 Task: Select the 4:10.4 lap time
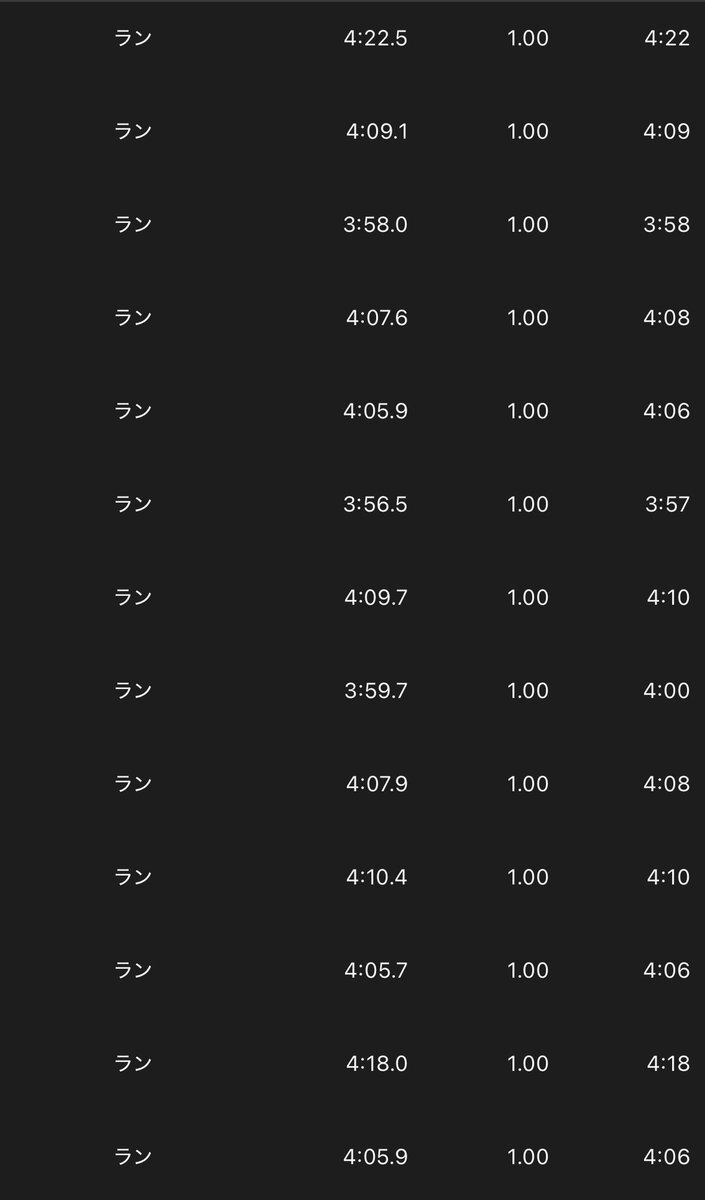[x=377, y=877]
